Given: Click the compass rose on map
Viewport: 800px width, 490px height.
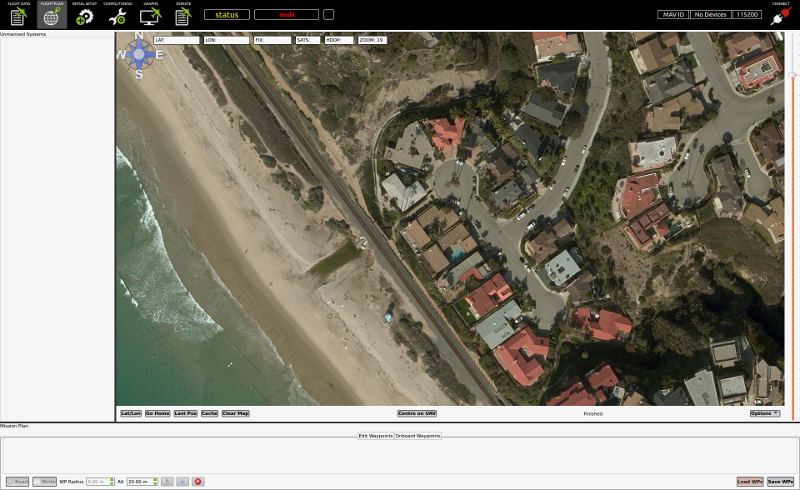Looking at the screenshot, I should coord(138,54).
